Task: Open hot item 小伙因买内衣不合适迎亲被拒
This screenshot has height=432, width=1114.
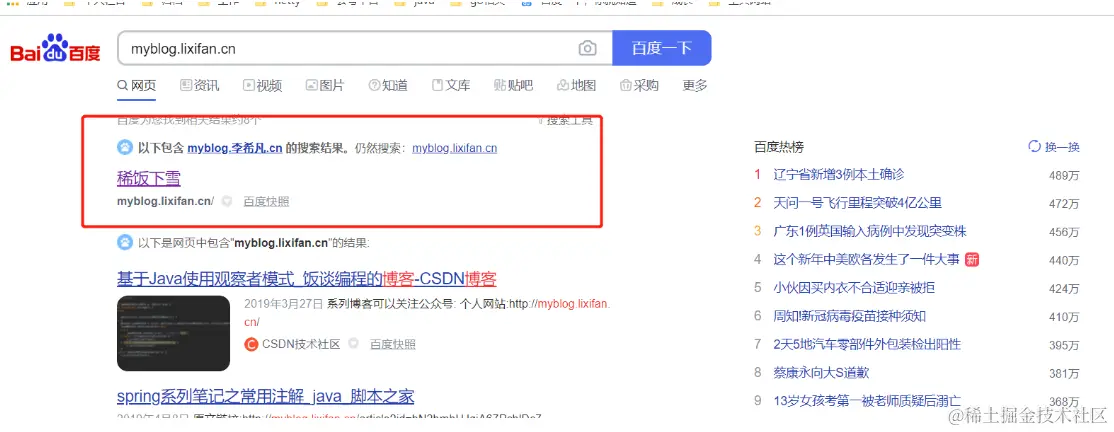Action: coord(854,288)
